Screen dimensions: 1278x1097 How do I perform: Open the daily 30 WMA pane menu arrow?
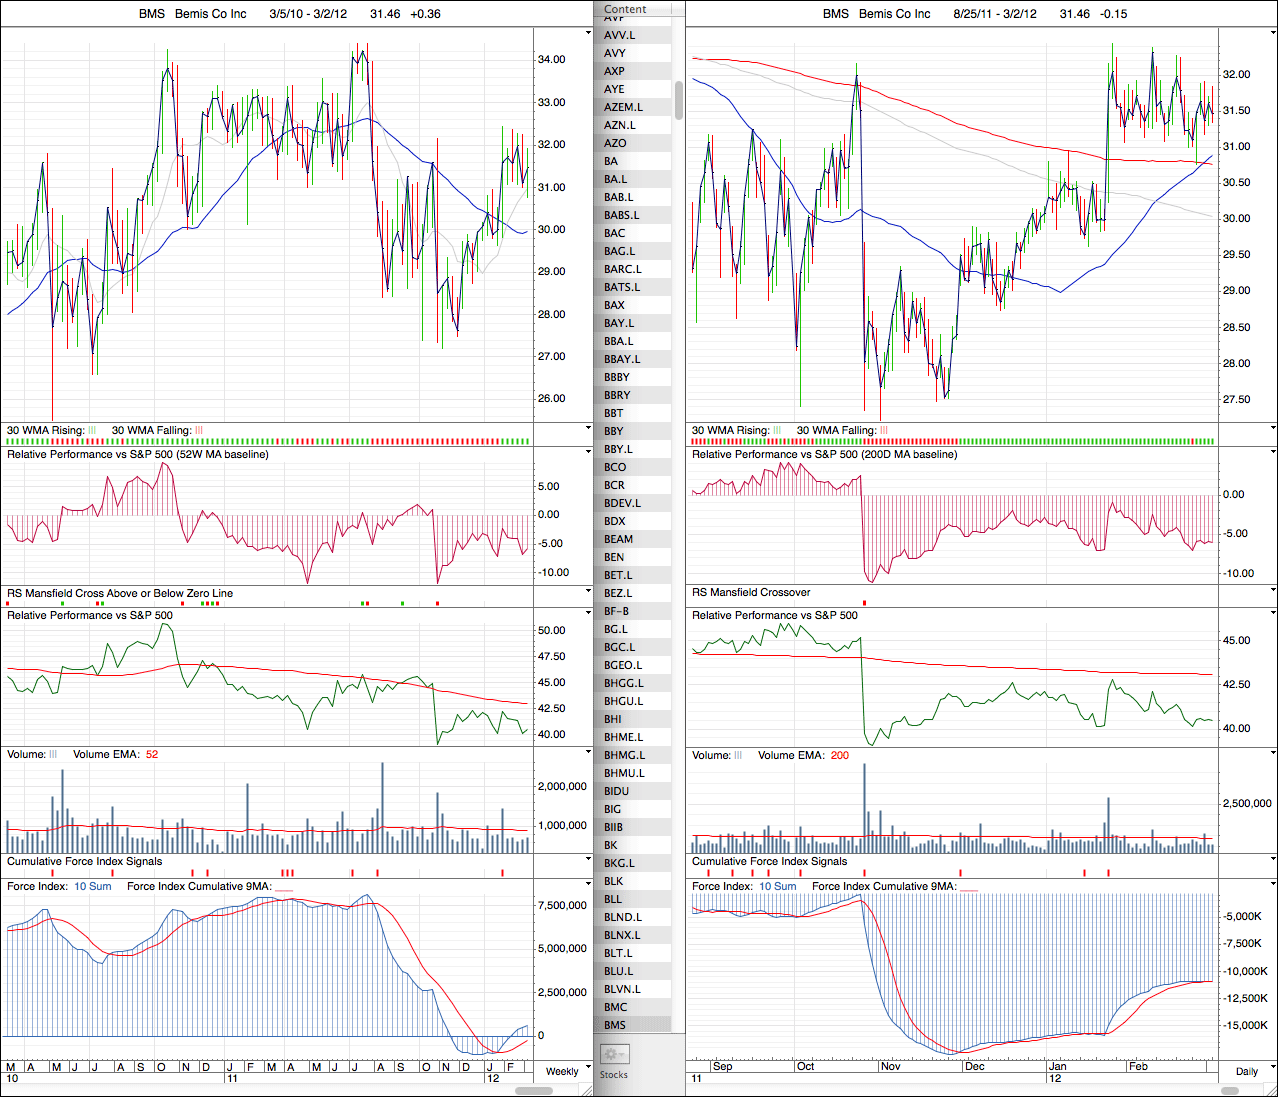[1272, 429]
